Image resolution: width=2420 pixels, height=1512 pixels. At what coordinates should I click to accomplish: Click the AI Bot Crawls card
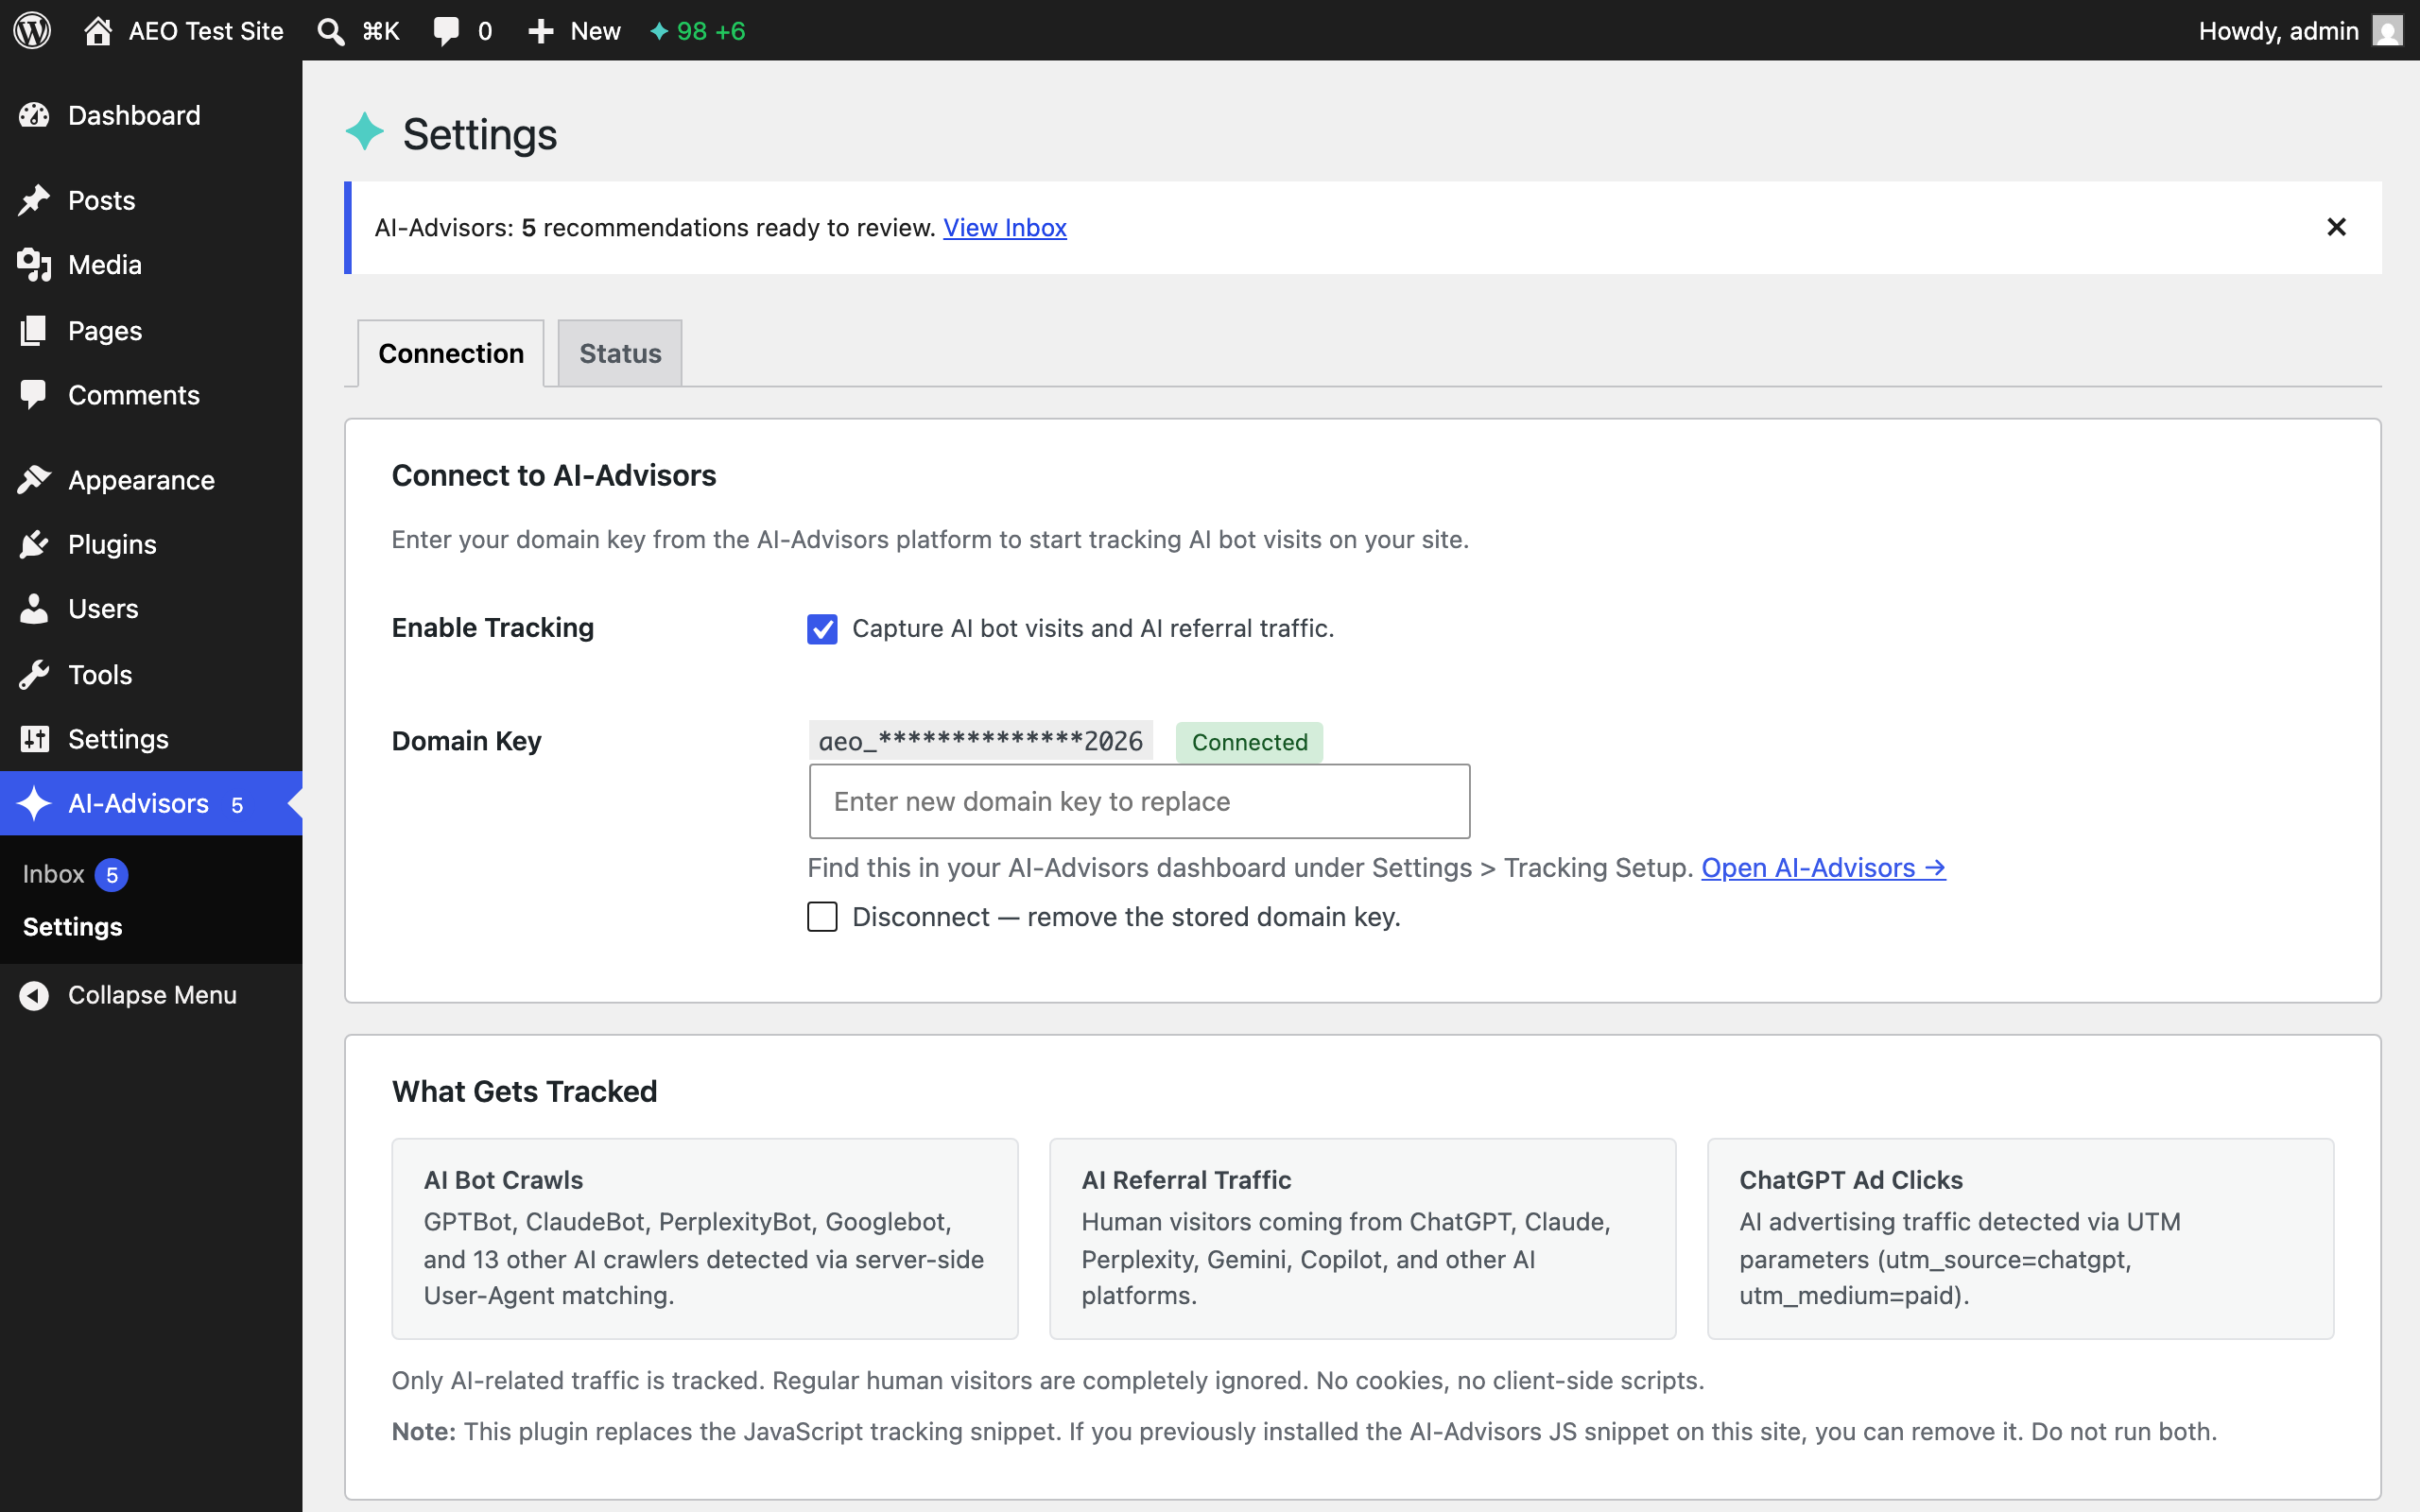pos(705,1238)
